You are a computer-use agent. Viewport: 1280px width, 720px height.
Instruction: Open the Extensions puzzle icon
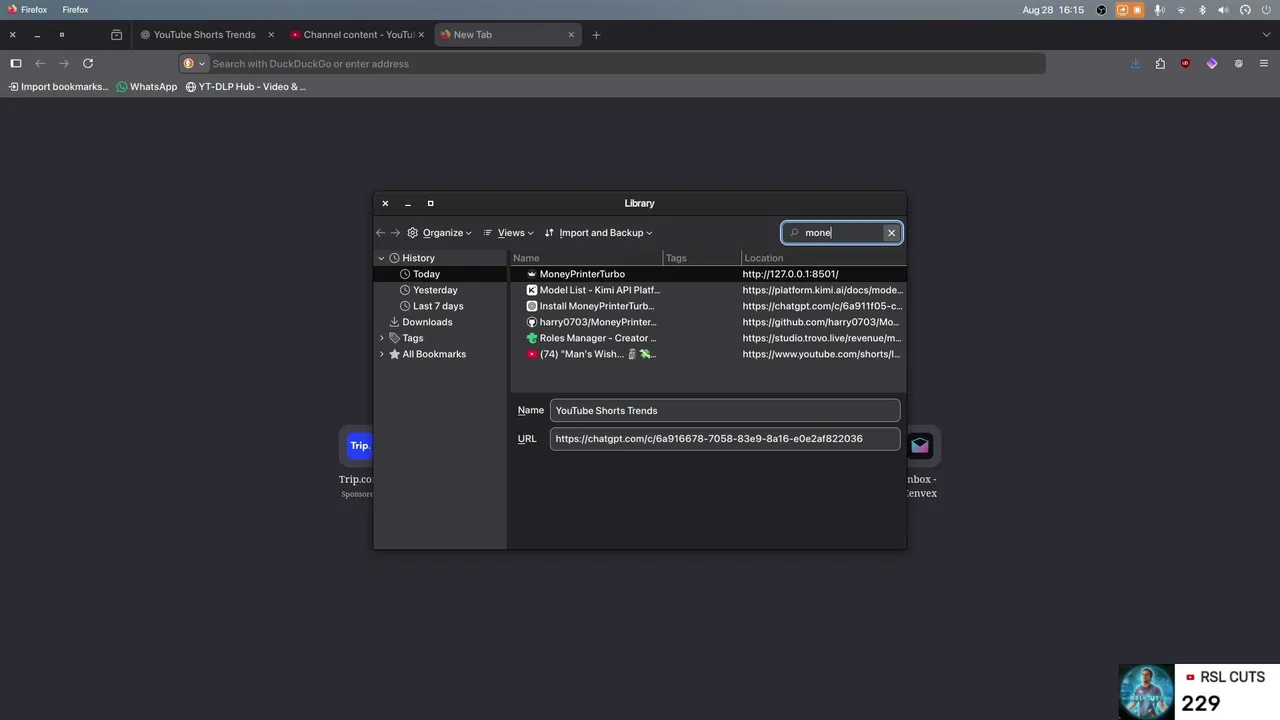[1160, 63]
